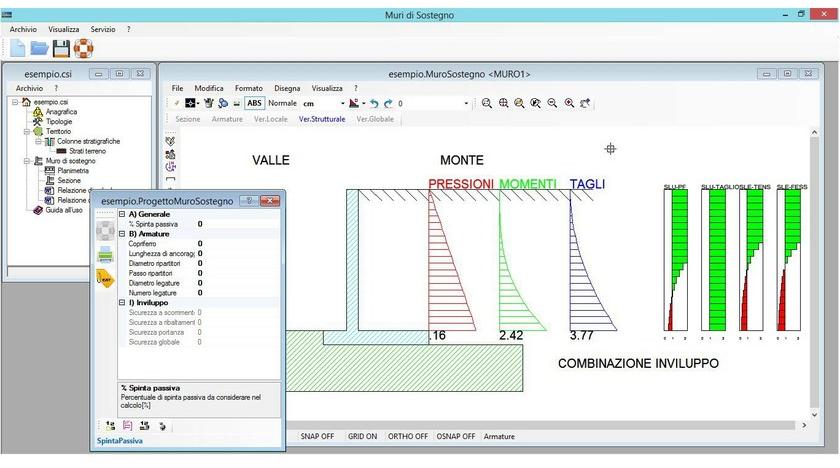
Task: Toggle SNAP OFF in the status bar
Action: click(x=319, y=437)
